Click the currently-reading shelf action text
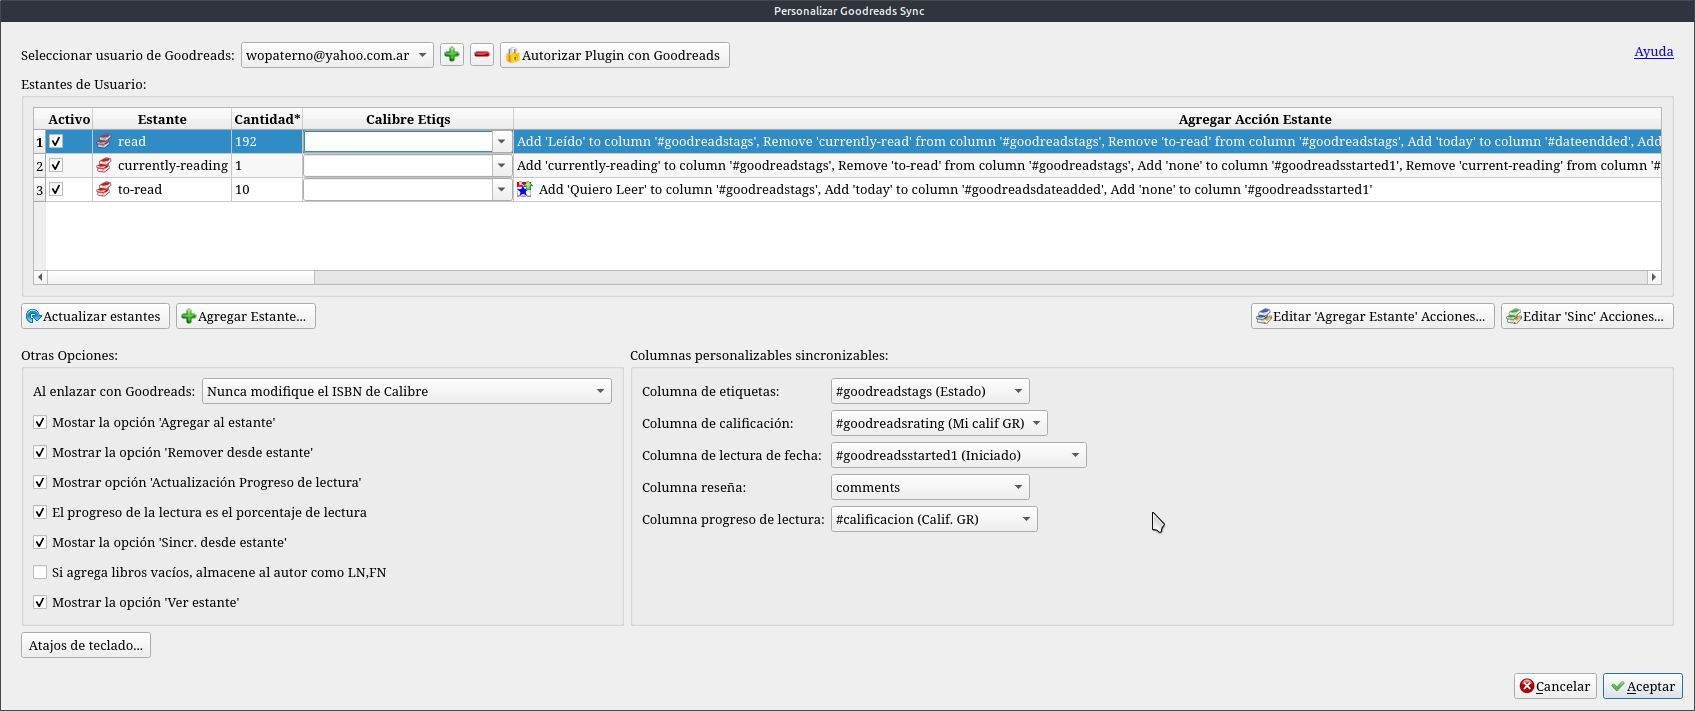The width and height of the screenshot is (1695, 711). [1088, 165]
